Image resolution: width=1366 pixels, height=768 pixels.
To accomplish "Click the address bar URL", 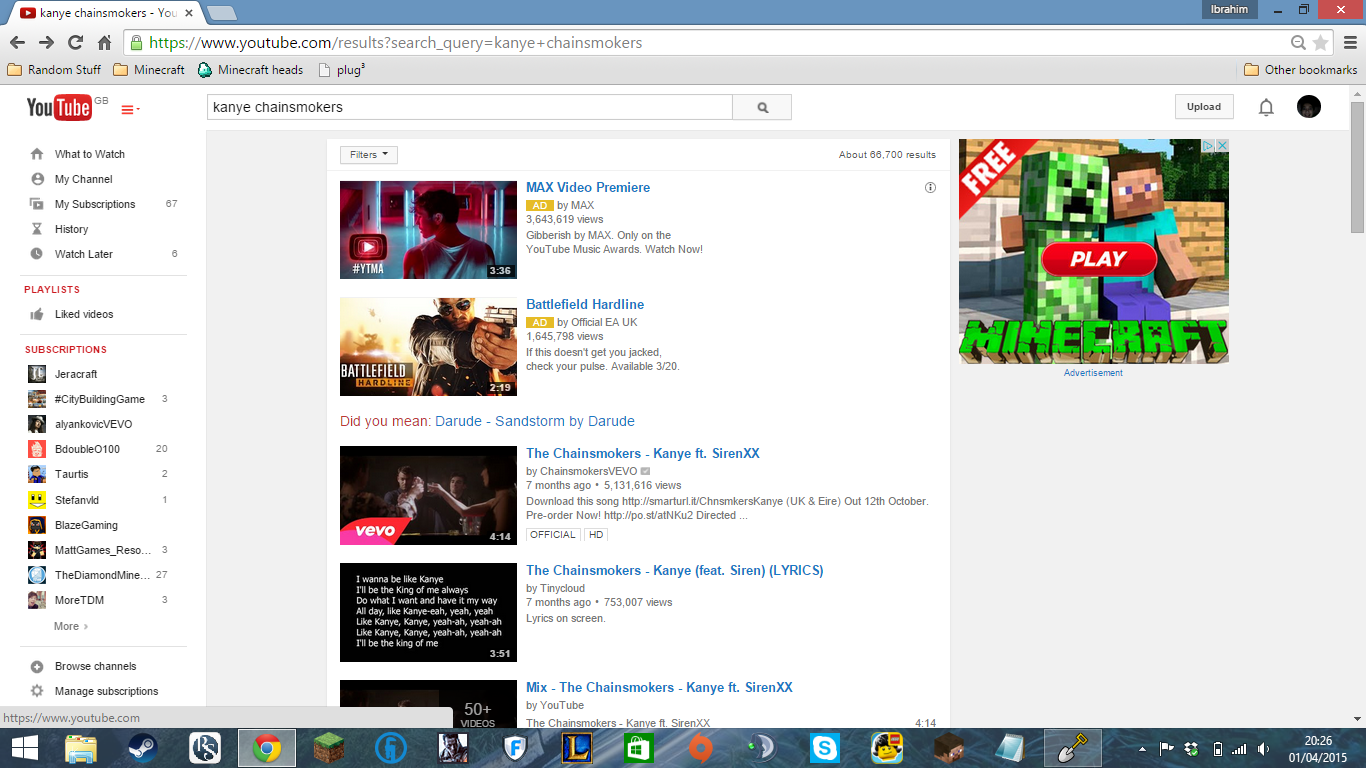I will click(395, 43).
